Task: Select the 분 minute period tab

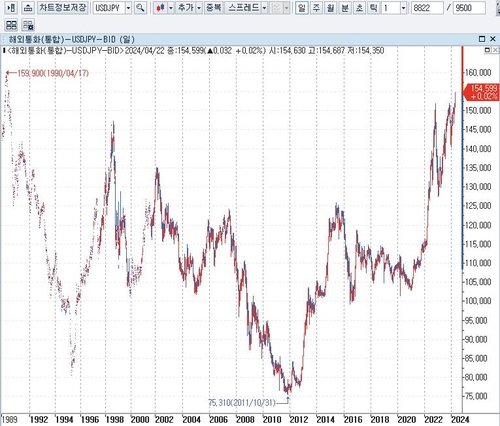Action: tap(345, 8)
